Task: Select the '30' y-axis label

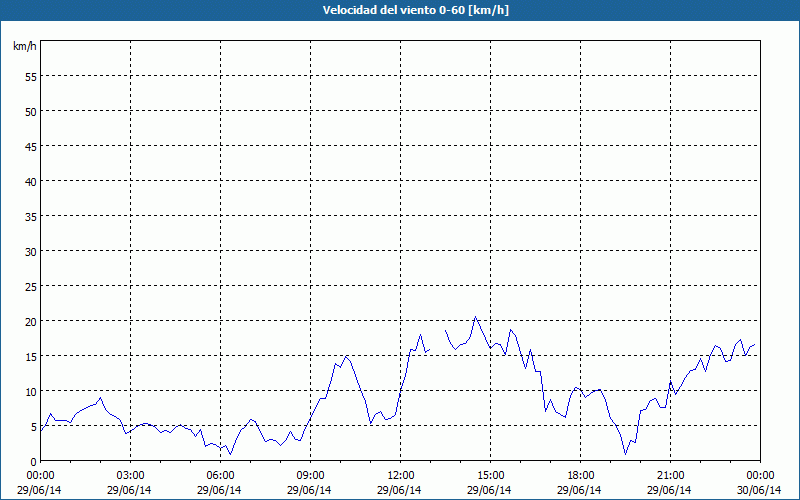Action: pyautogui.click(x=31, y=252)
